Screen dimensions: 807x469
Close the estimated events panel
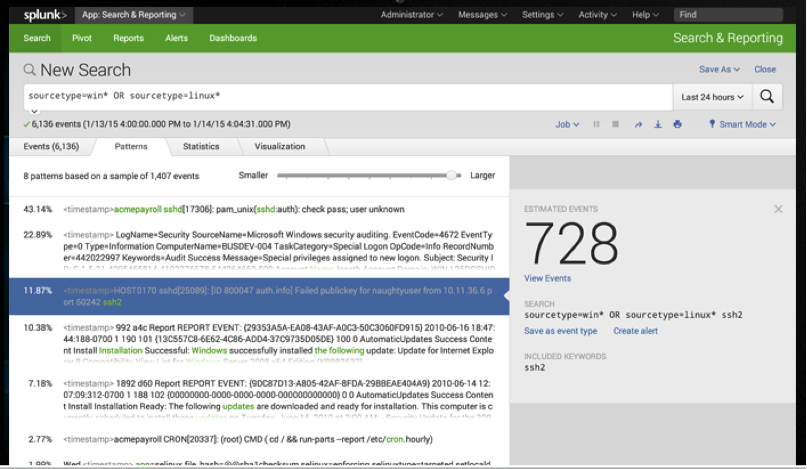click(778, 209)
